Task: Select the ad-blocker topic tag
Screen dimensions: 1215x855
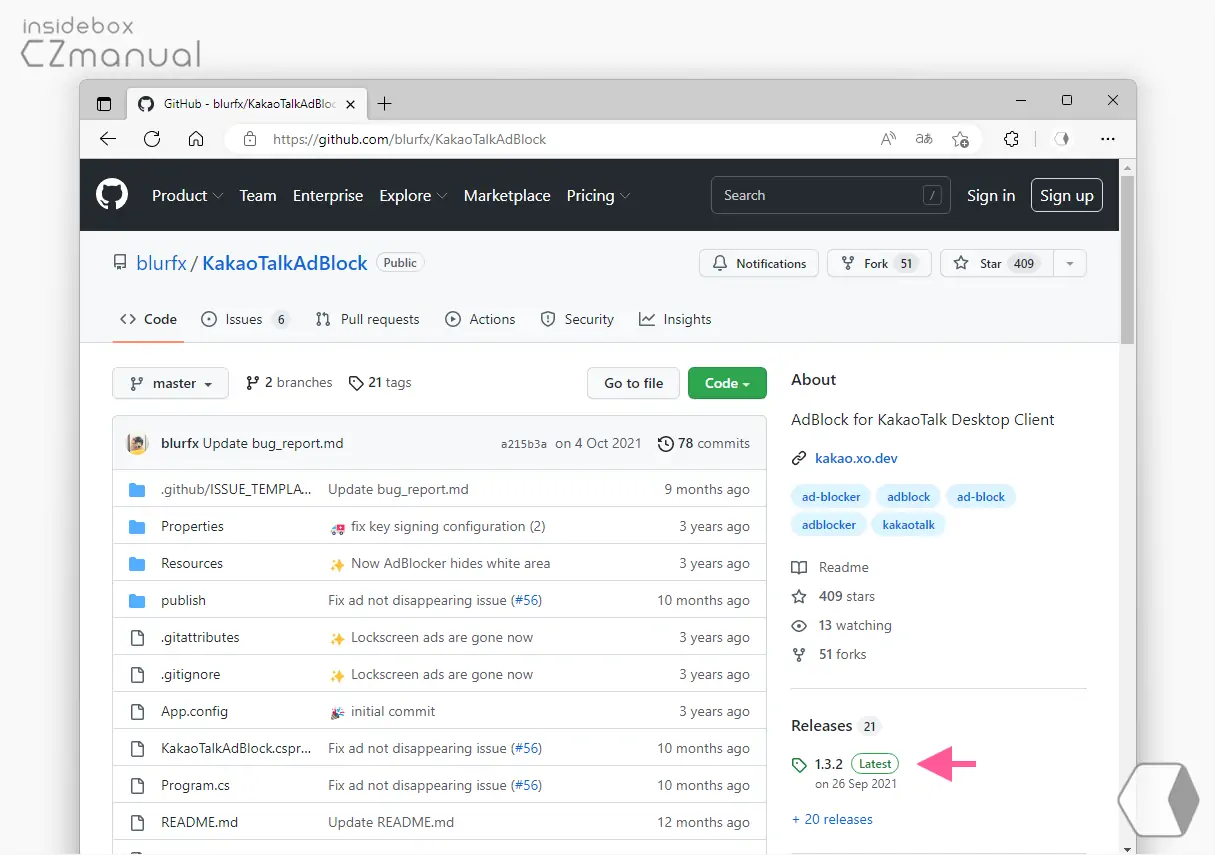Action: coord(829,496)
